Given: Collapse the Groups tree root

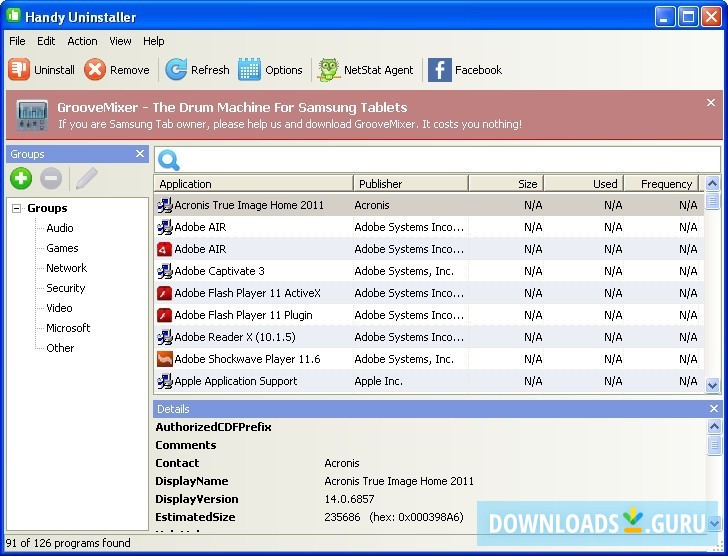Looking at the screenshot, I should [x=17, y=208].
